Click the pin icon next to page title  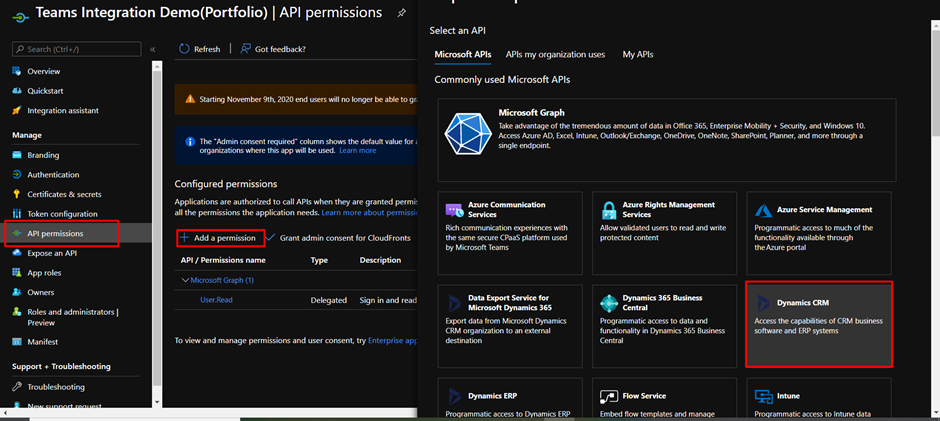point(402,13)
